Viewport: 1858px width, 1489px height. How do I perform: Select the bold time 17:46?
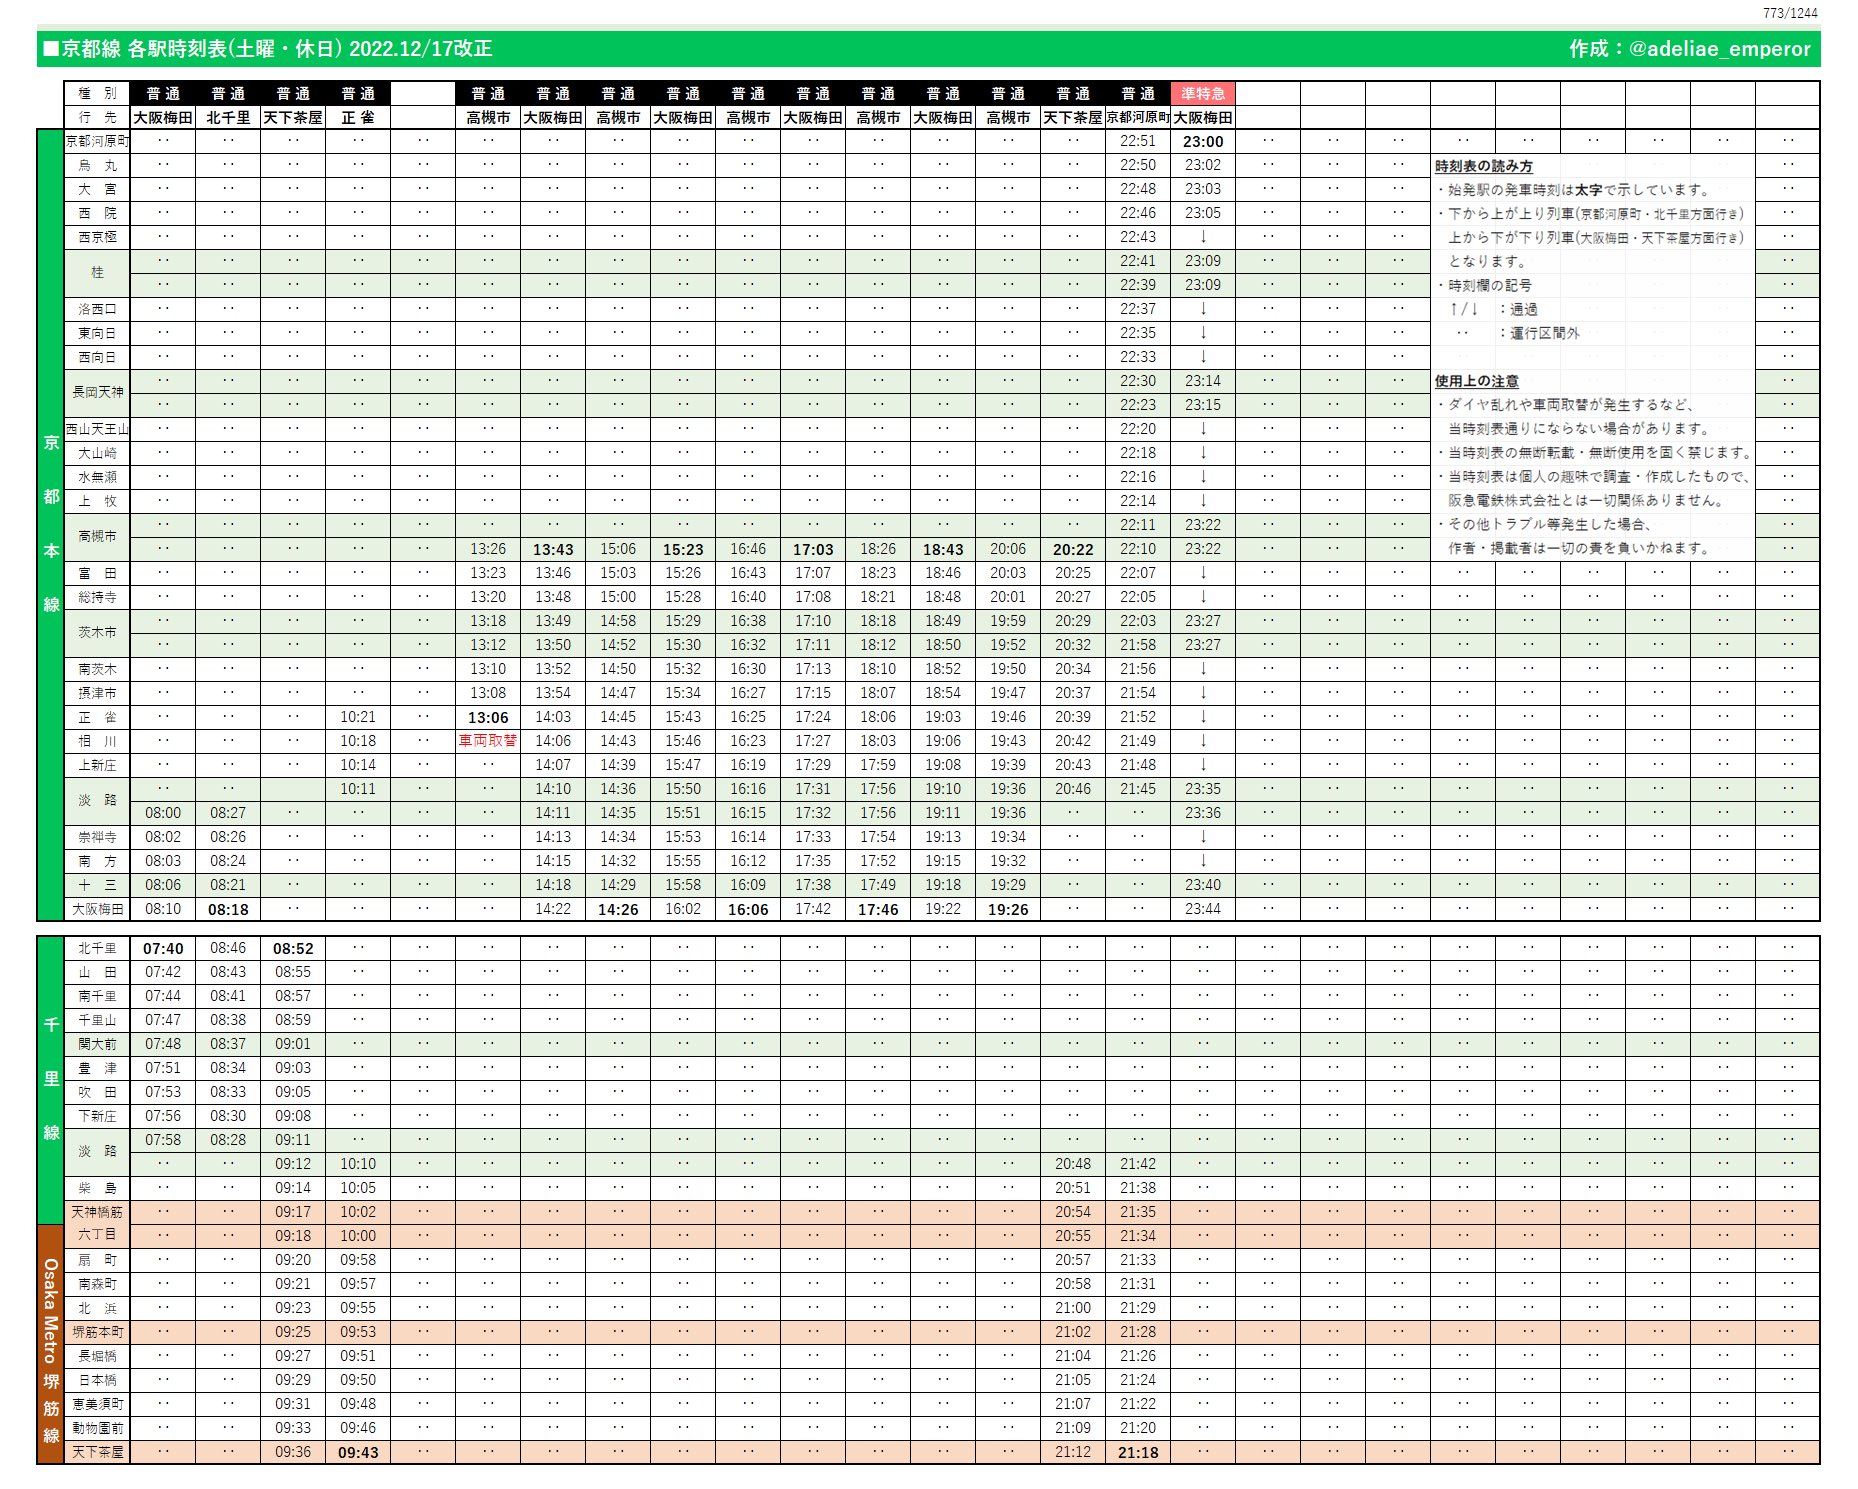tap(878, 909)
